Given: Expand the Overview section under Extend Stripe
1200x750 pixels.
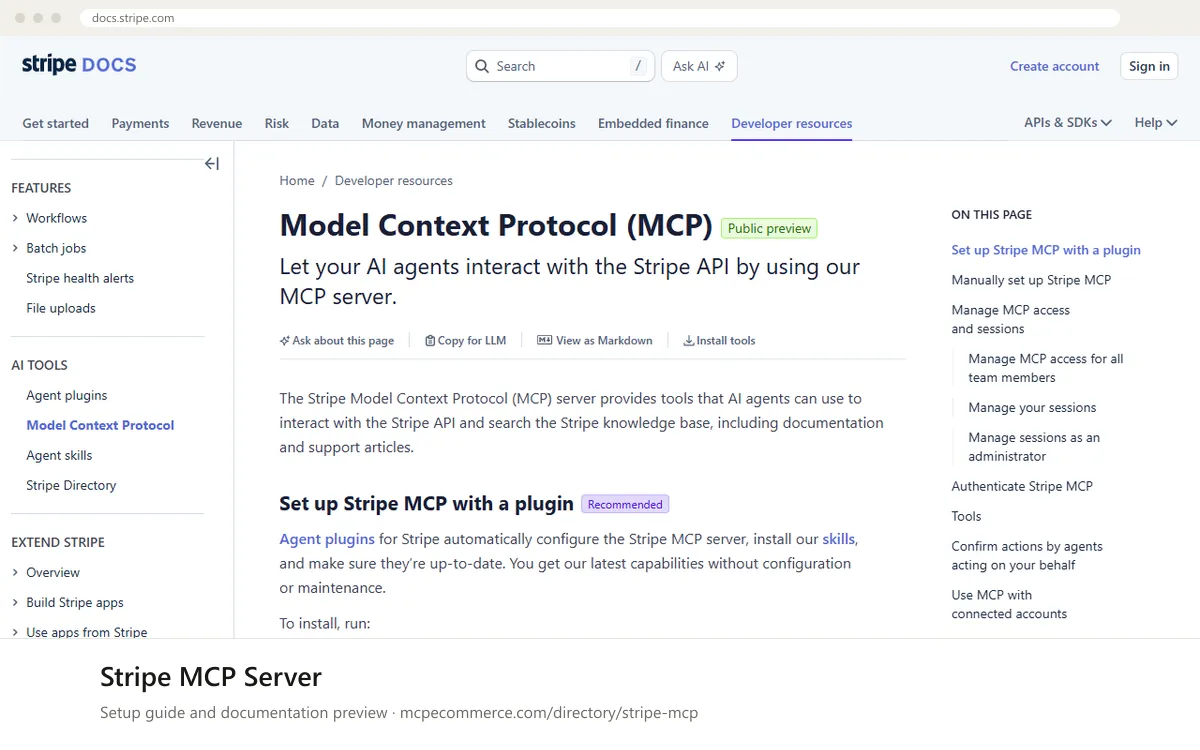Looking at the screenshot, I should coord(15,573).
